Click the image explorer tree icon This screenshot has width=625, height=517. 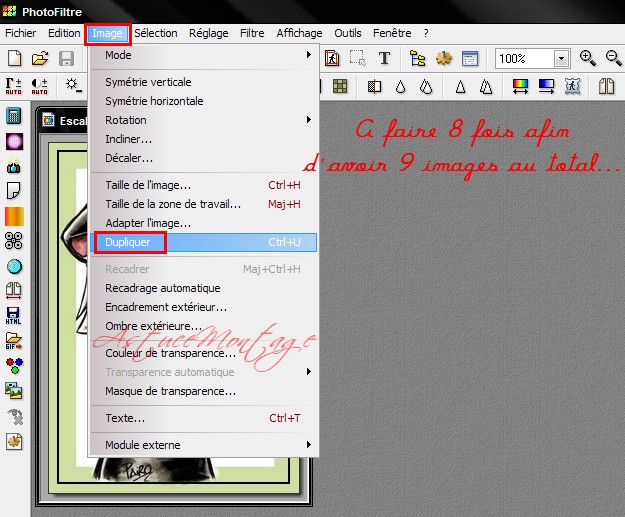[x=417, y=58]
